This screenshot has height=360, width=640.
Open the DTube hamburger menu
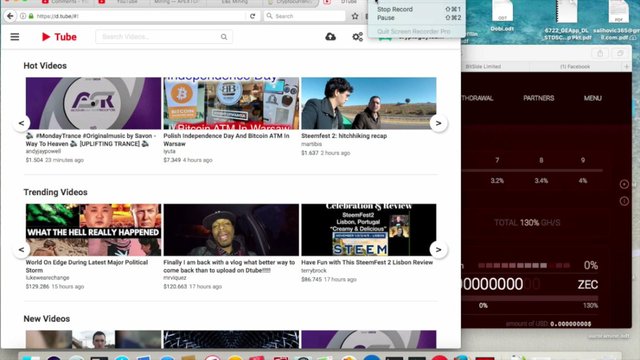pos(15,37)
